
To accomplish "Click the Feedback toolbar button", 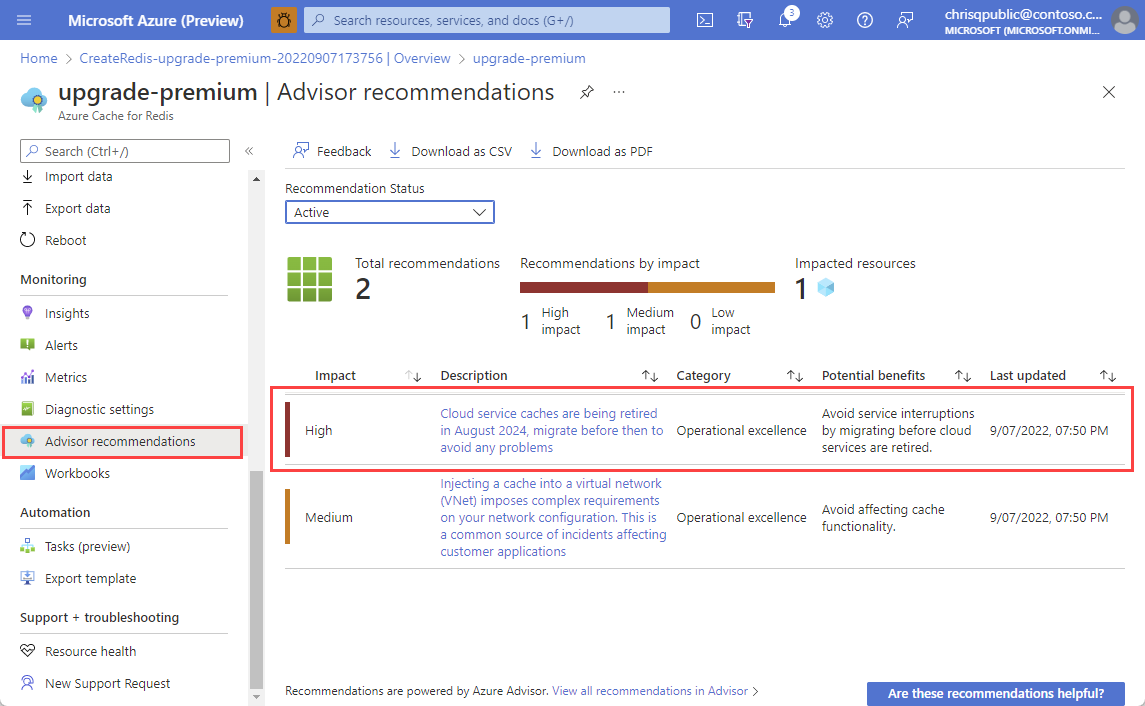I will 332,151.
